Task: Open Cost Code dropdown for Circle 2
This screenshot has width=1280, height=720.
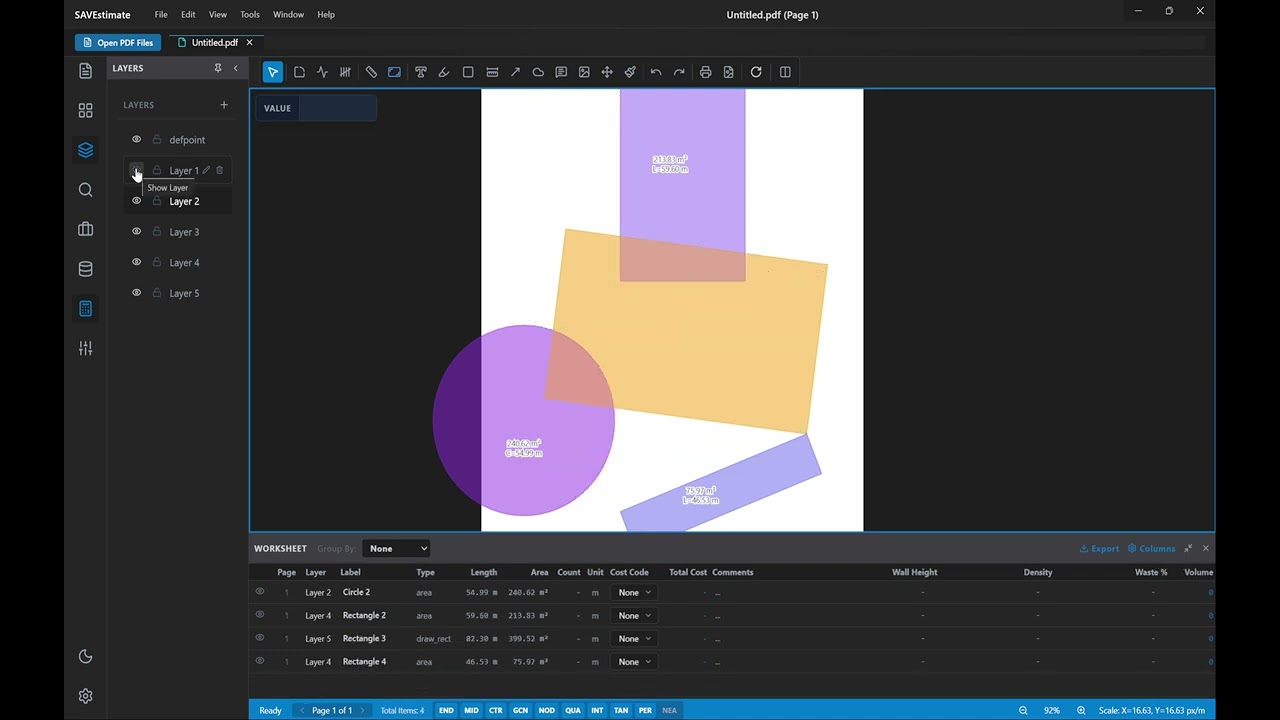Action: tap(634, 592)
